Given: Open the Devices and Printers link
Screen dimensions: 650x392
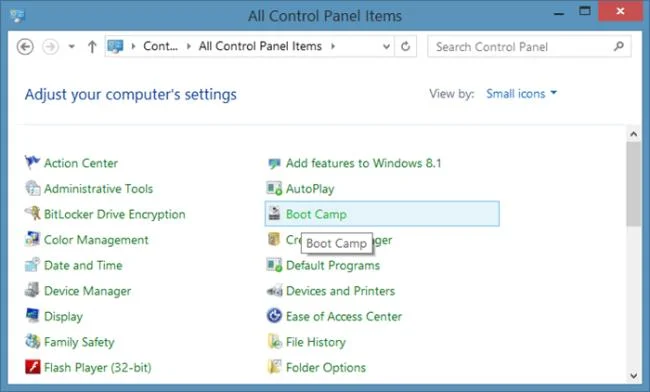Looking at the screenshot, I should (x=340, y=291).
